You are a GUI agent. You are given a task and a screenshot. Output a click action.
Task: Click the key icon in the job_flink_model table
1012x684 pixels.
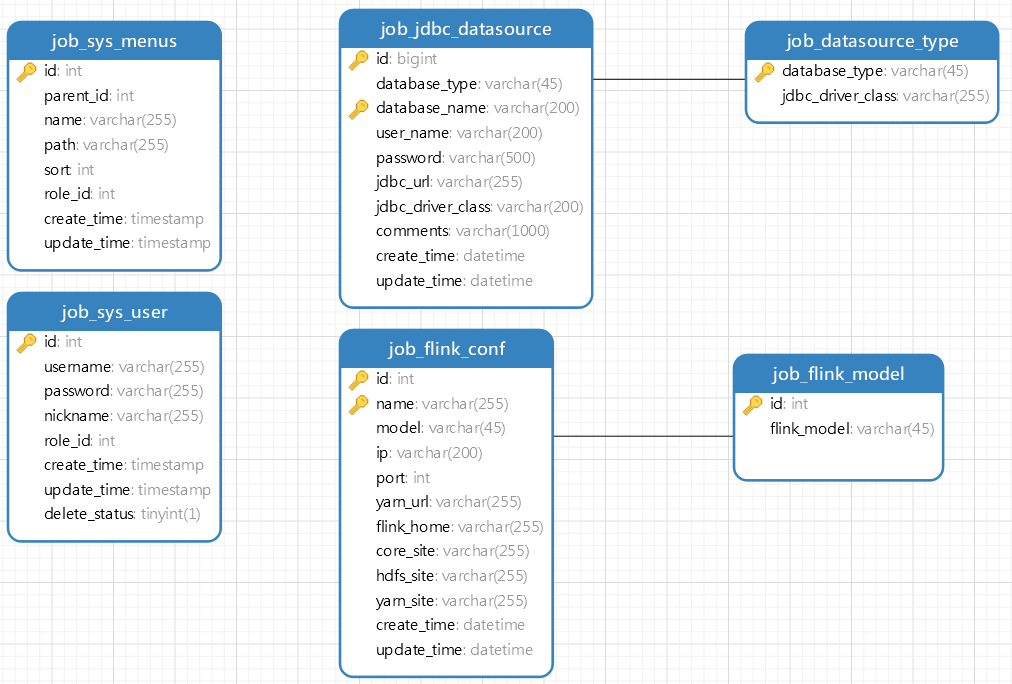tap(752, 405)
